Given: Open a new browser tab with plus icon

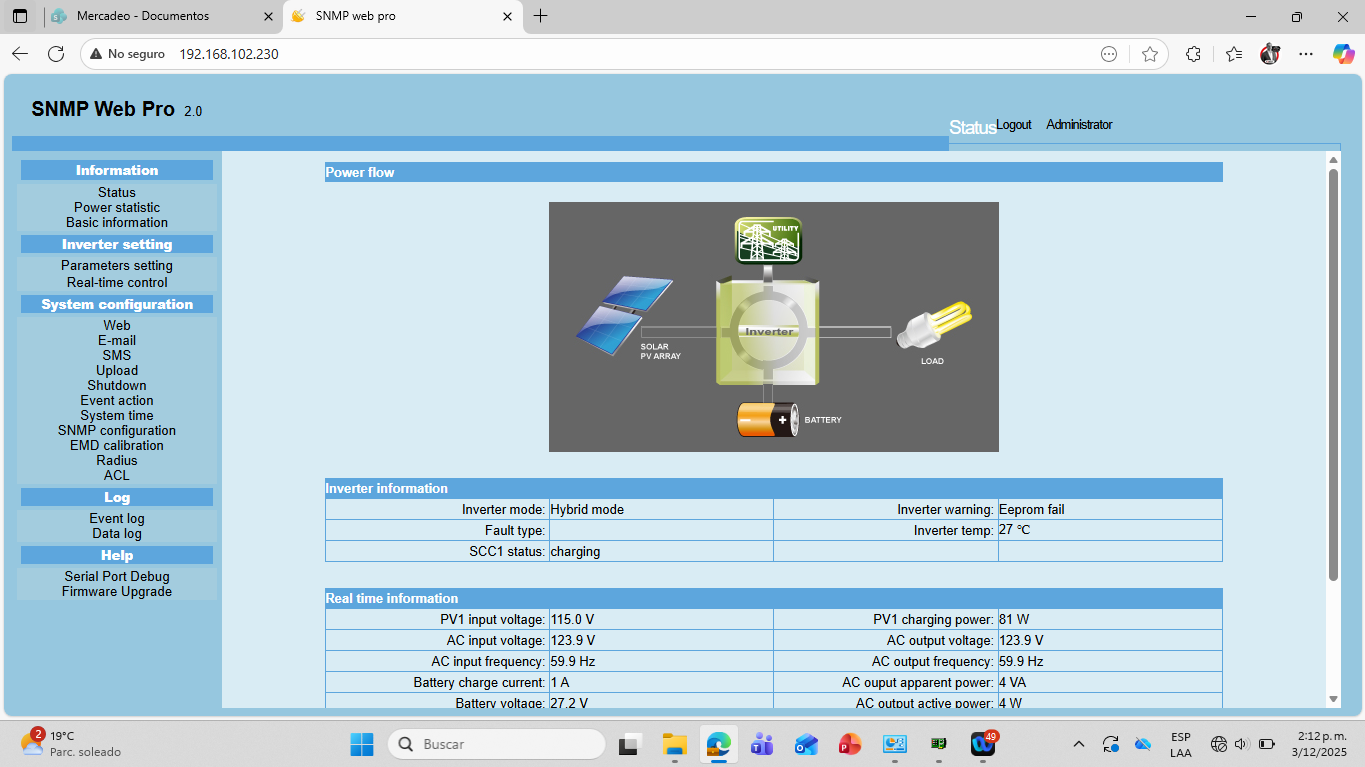Looking at the screenshot, I should (541, 16).
